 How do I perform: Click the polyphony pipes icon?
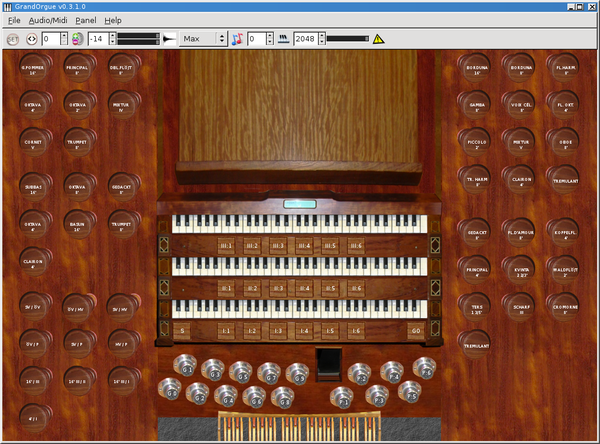(x=283, y=39)
